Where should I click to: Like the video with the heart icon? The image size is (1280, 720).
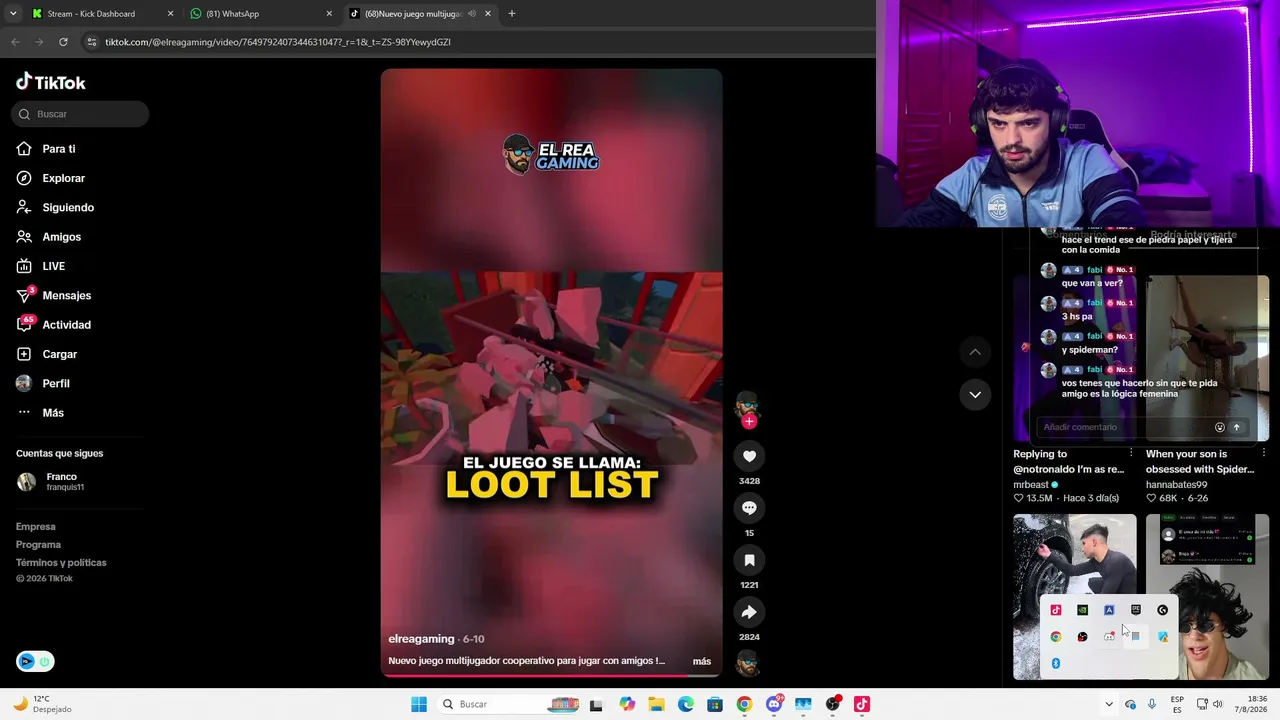(x=749, y=456)
